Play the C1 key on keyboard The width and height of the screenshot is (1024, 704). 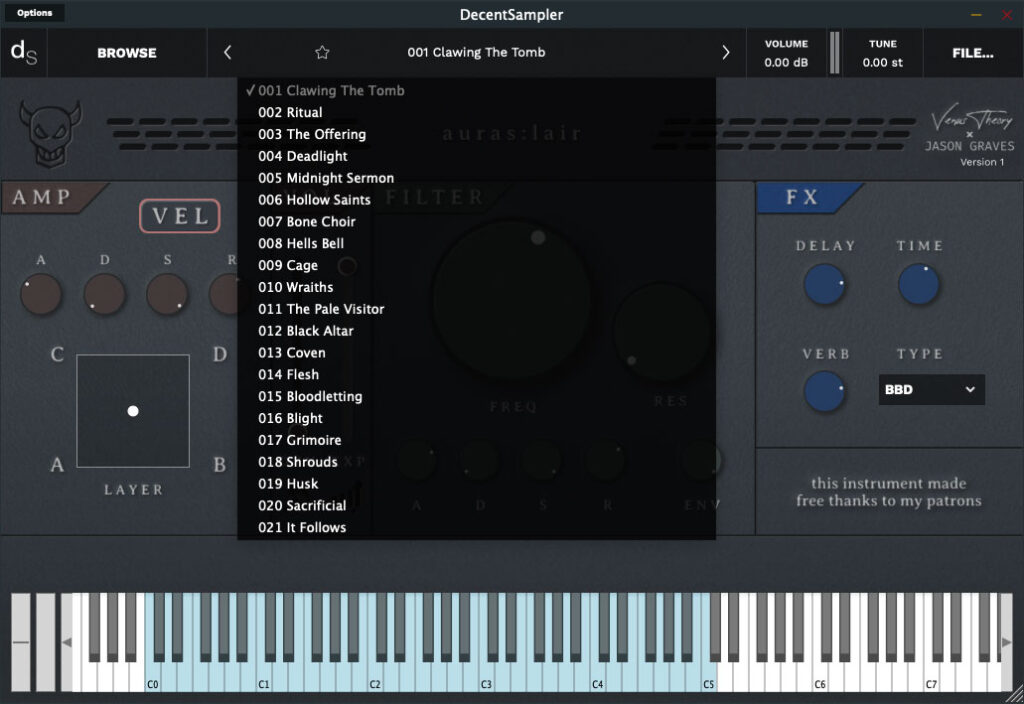tap(264, 679)
